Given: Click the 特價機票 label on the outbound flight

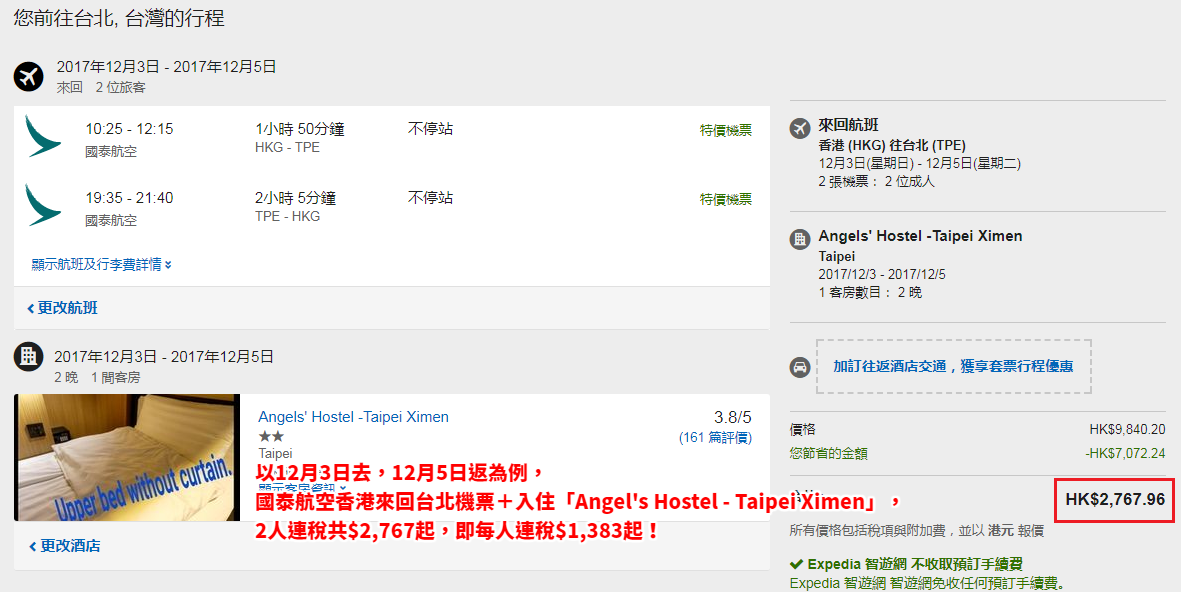Looking at the screenshot, I should point(726,130).
